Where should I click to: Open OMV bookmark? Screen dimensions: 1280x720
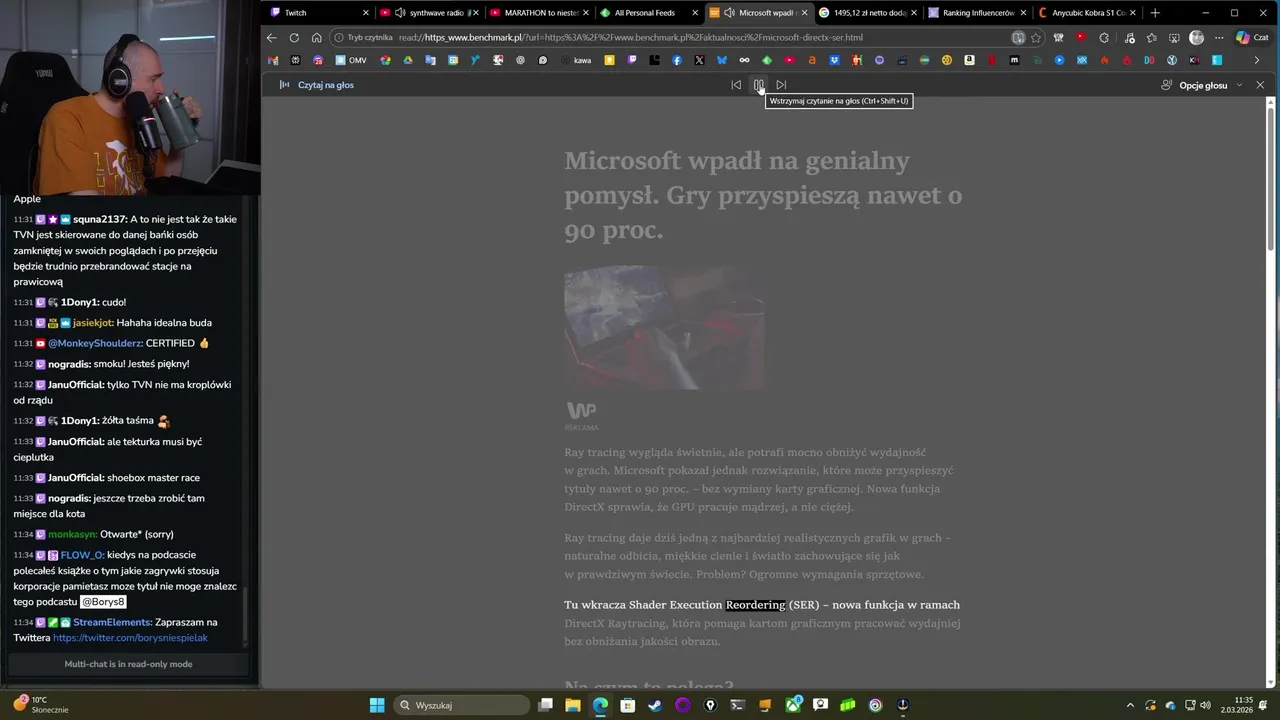tap(350, 60)
